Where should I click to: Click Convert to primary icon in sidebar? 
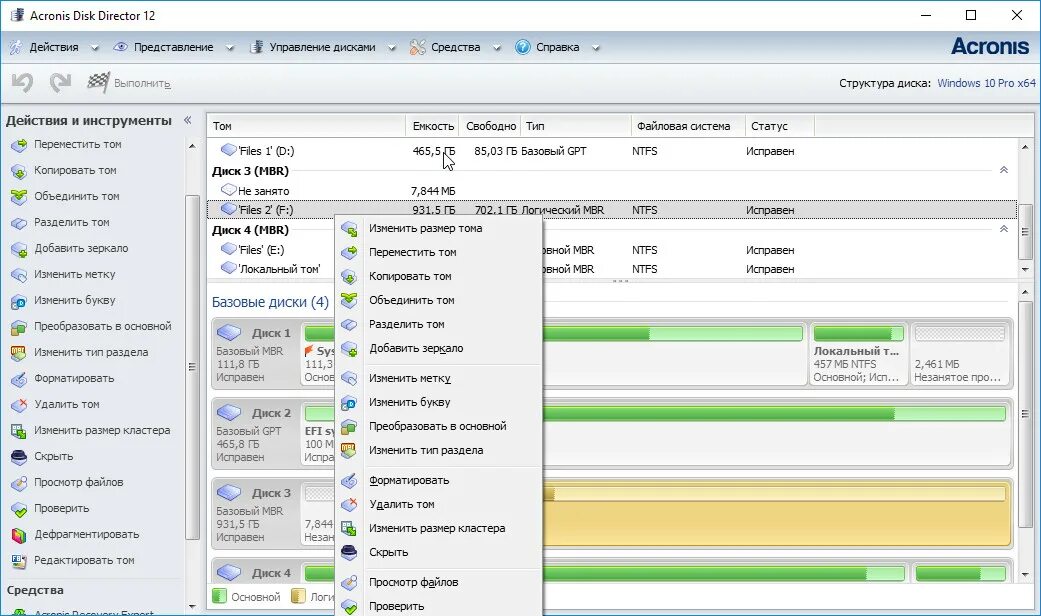click(19, 327)
